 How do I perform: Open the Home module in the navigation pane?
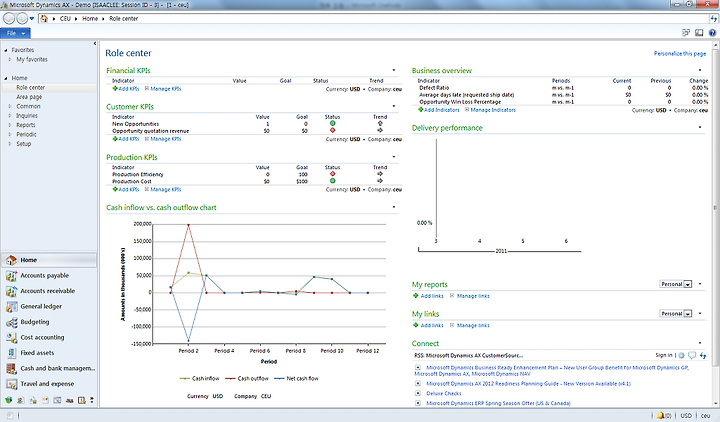(x=49, y=260)
